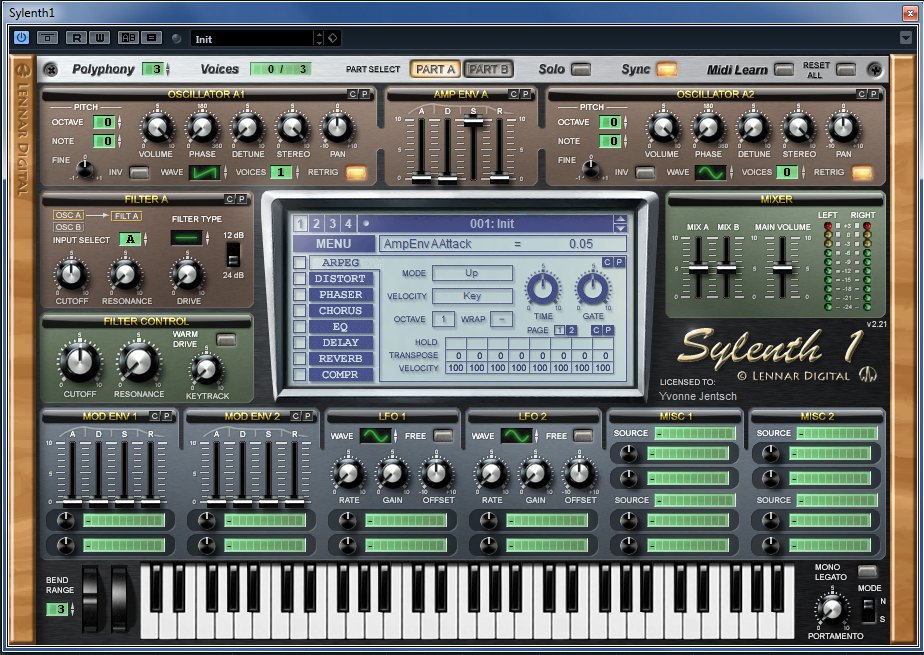Click the Read automation R icon
Image resolution: width=924 pixels, height=655 pixels.
point(77,38)
